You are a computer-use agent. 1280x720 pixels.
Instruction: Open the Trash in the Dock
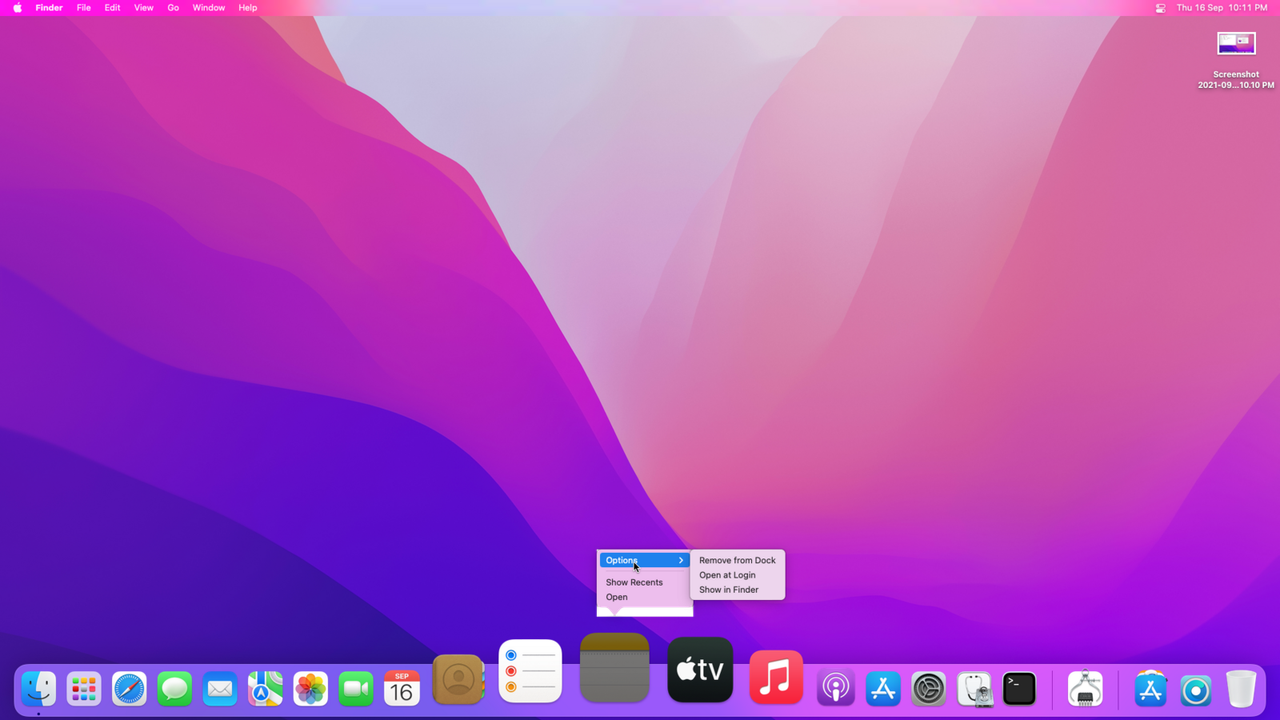click(1241, 688)
